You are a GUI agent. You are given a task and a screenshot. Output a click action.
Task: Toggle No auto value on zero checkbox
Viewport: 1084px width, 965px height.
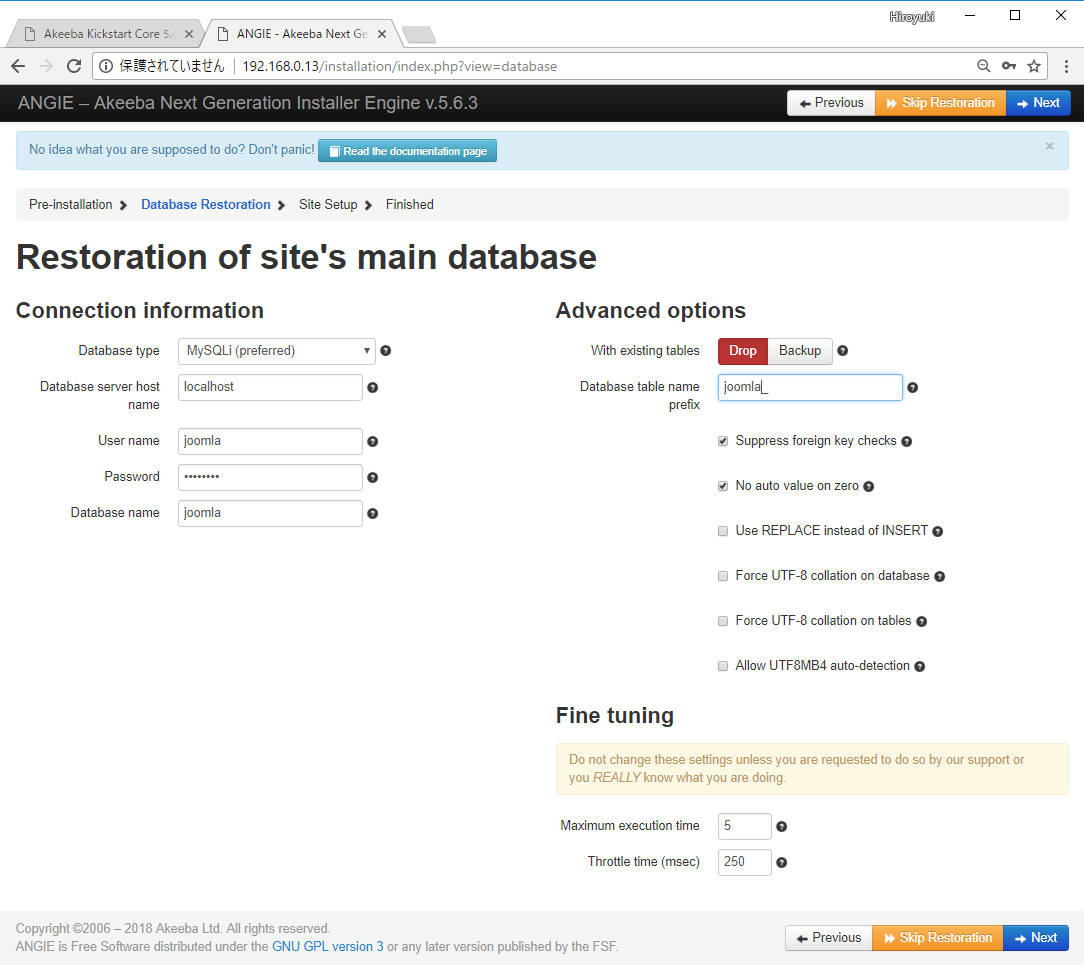click(x=723, y=486)
